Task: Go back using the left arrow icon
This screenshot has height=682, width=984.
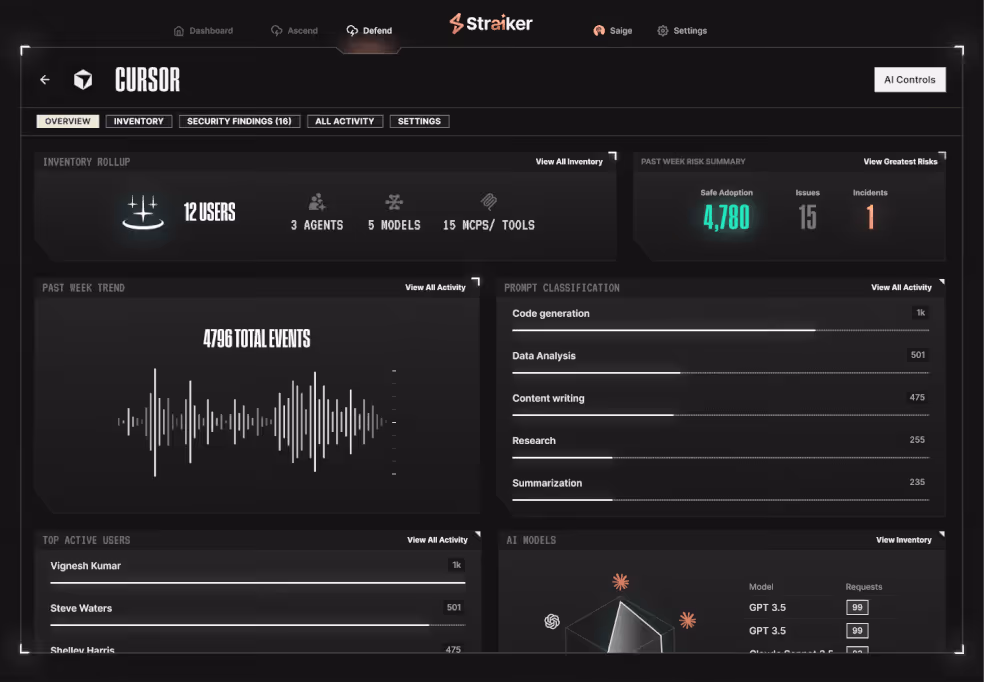Action: coord(45,80)
